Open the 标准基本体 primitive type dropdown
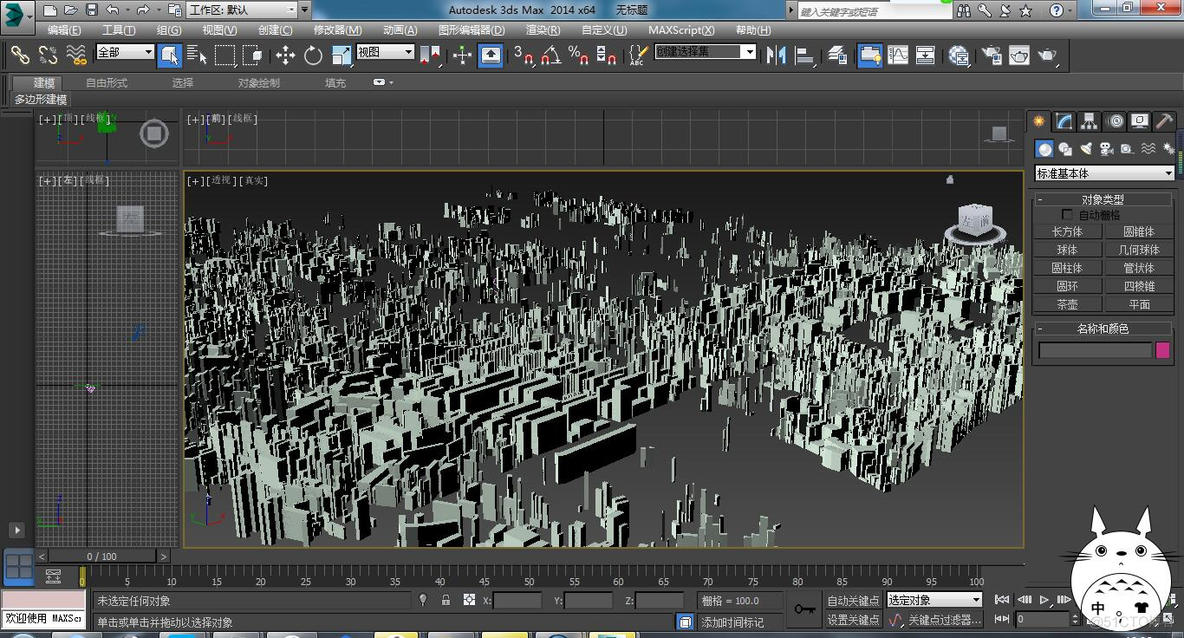Image resolution: width=1184 pixels, height=638 pixels. pyautogui.click(x=1104, y=173)
